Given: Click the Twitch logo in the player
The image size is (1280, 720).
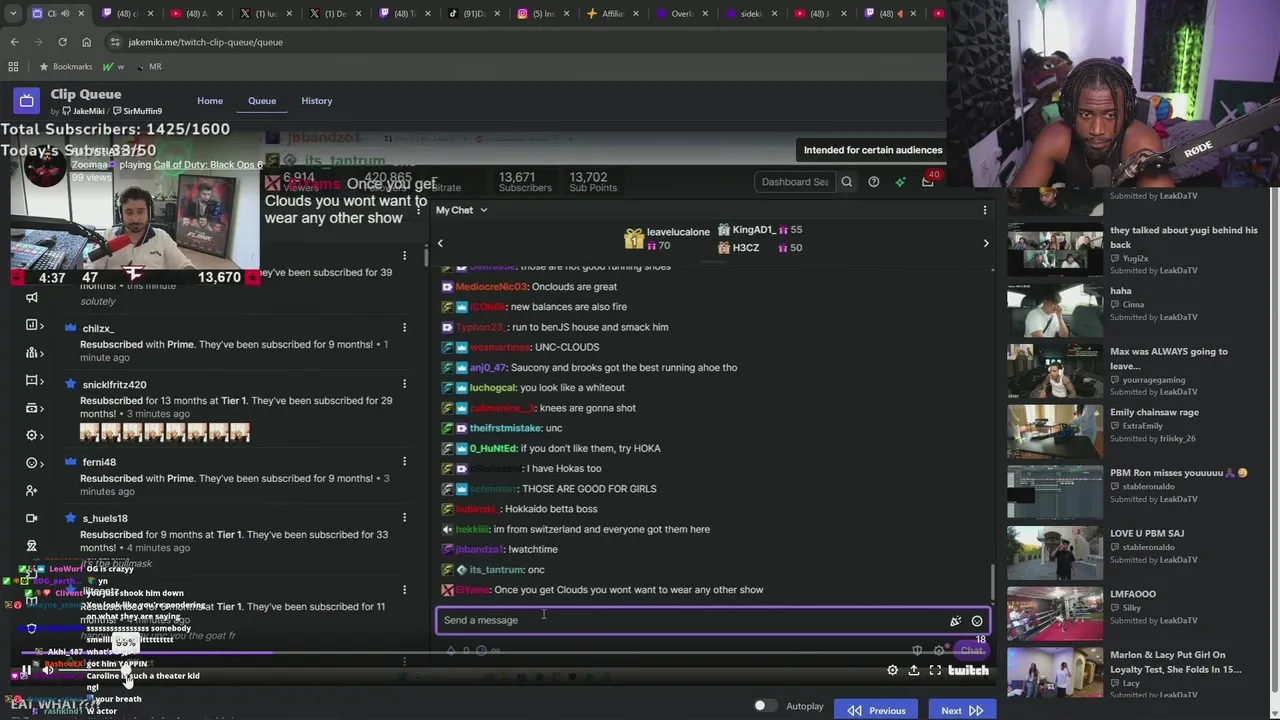Looking at the screenshot, I should (x=968, y=671).
